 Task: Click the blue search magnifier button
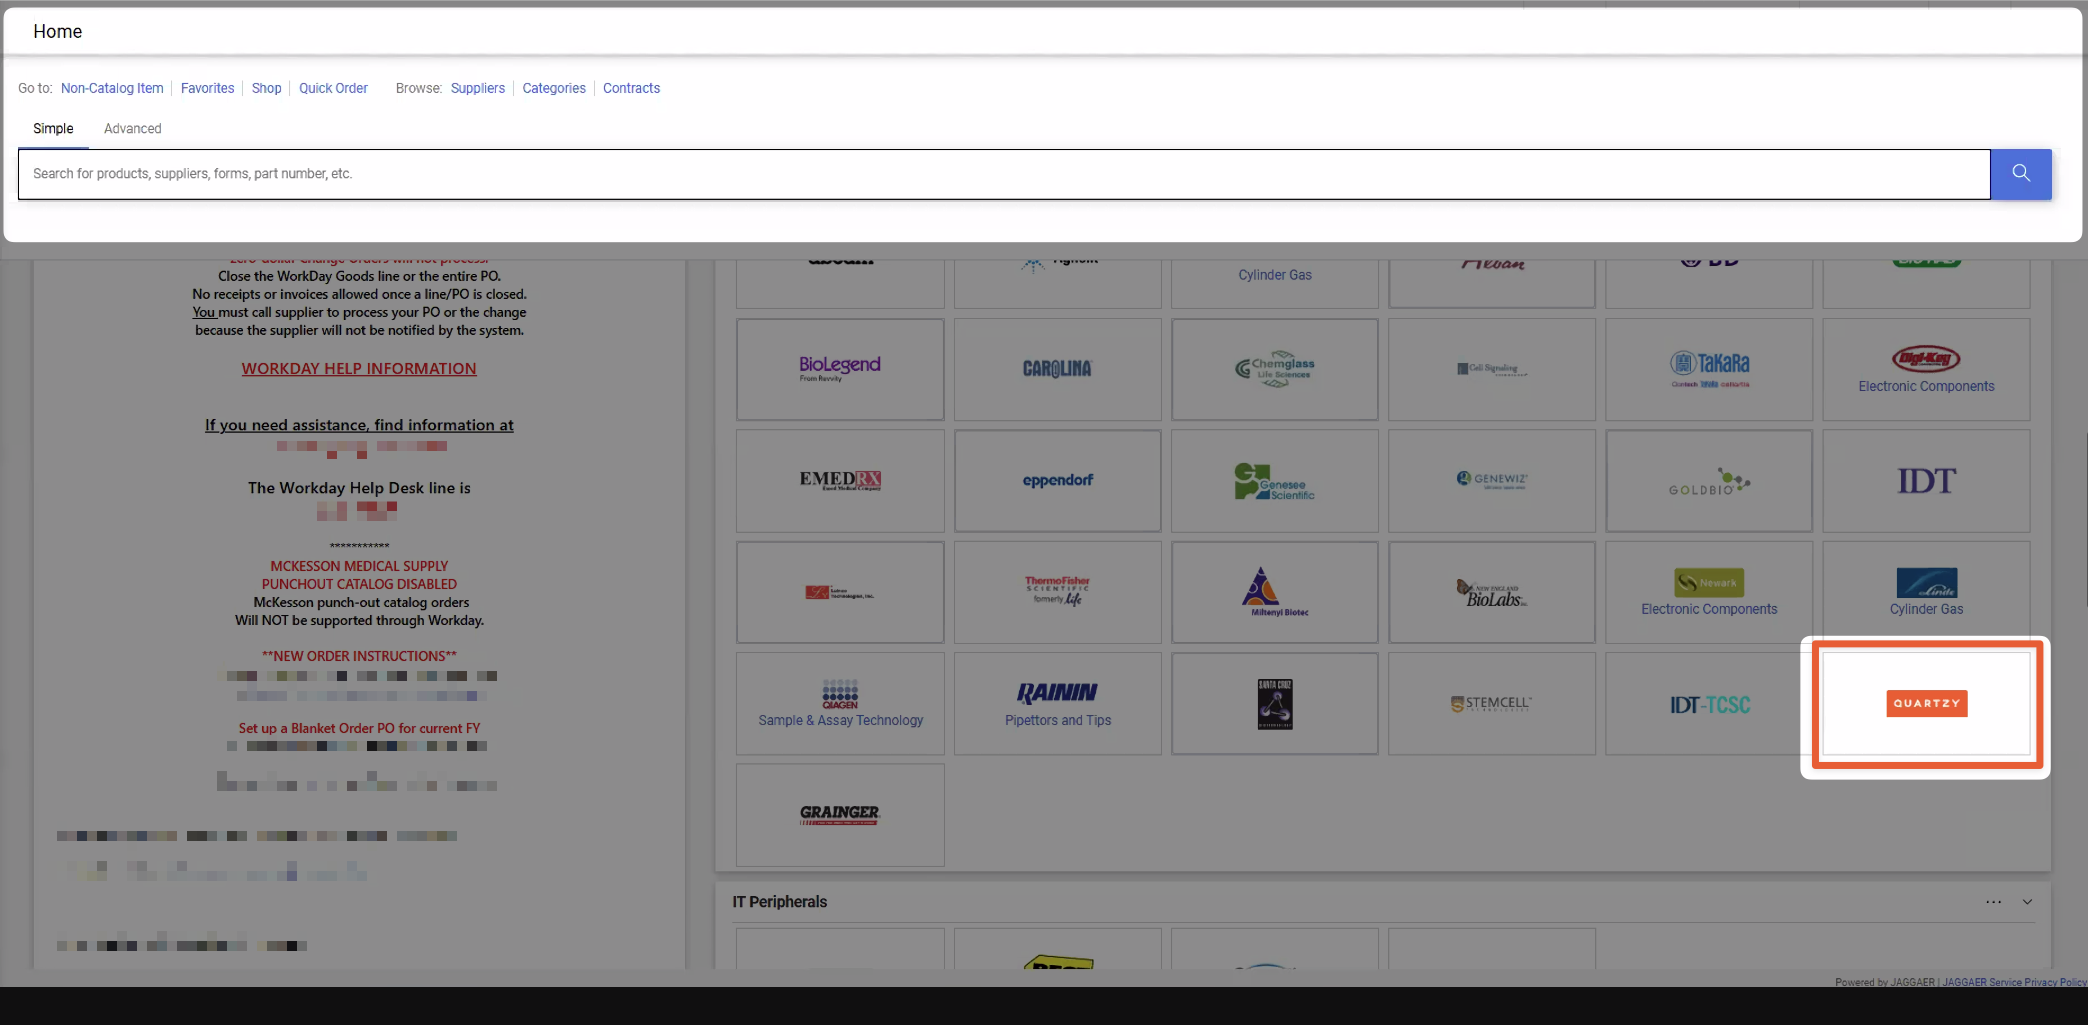point(2020,174)
